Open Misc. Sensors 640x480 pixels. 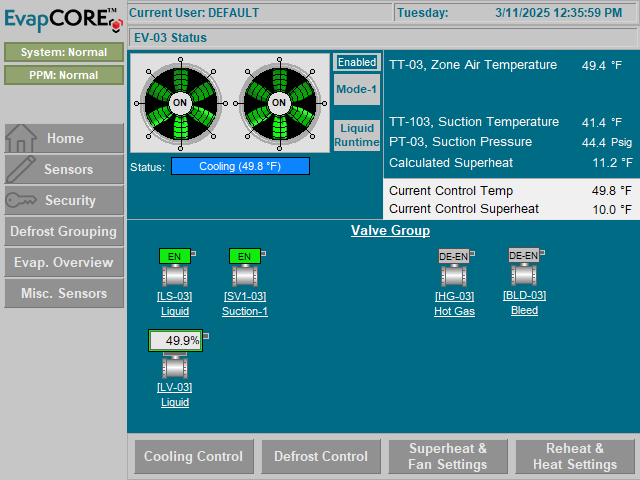(x=64, y=293)
